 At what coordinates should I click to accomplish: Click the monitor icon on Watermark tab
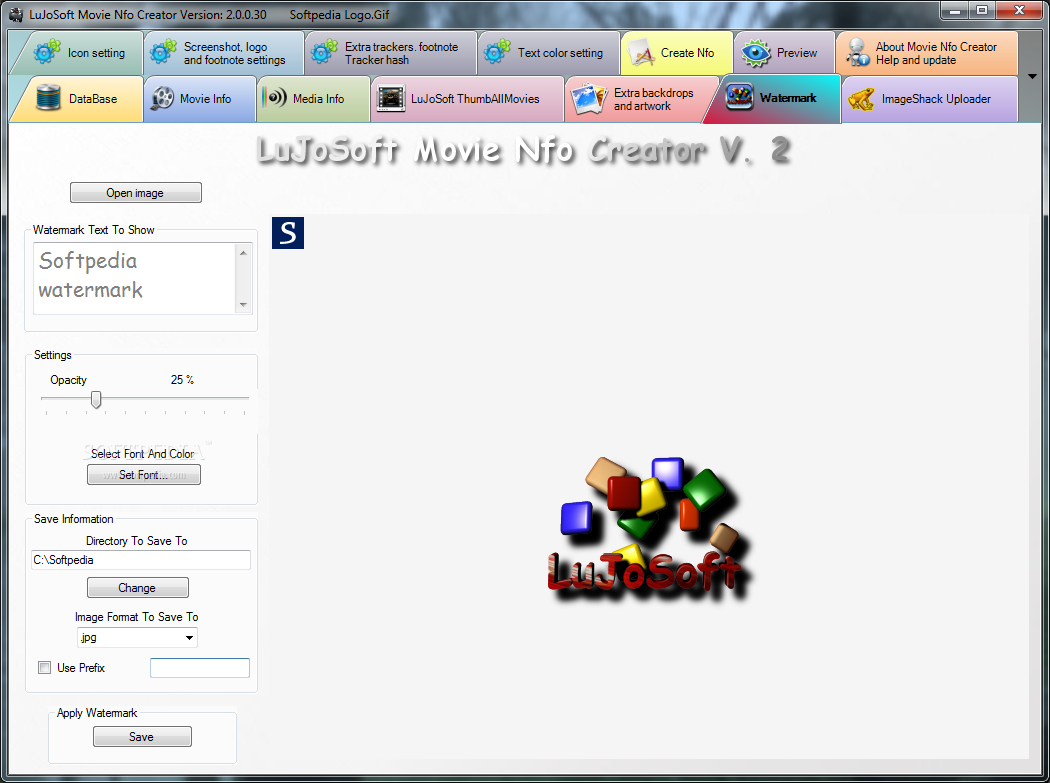pos(739,97)
